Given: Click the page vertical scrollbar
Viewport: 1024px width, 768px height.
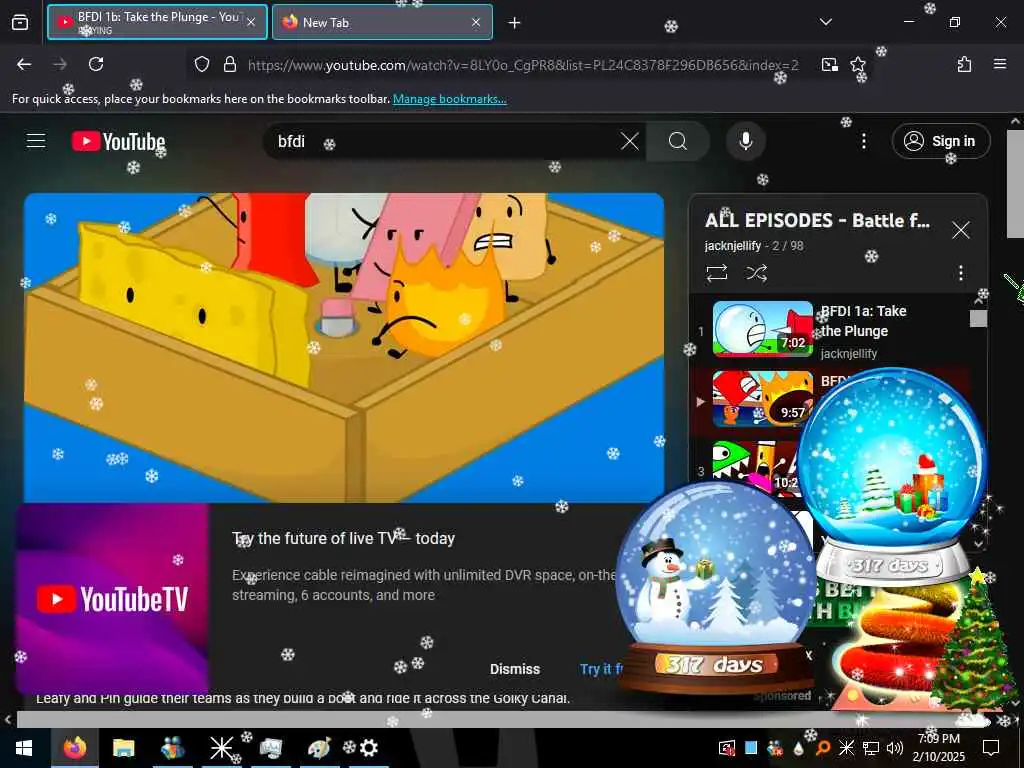Looking at the screenshot, I should coord(1015,183).
